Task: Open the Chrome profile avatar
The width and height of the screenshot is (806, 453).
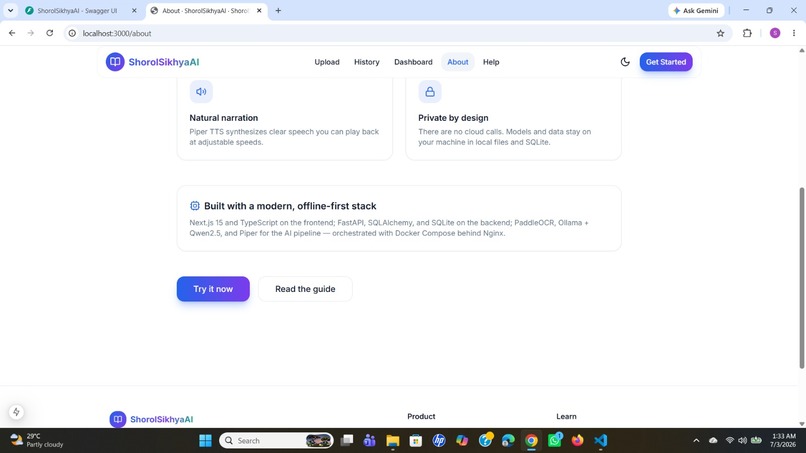Action: (x=775, y=33)
